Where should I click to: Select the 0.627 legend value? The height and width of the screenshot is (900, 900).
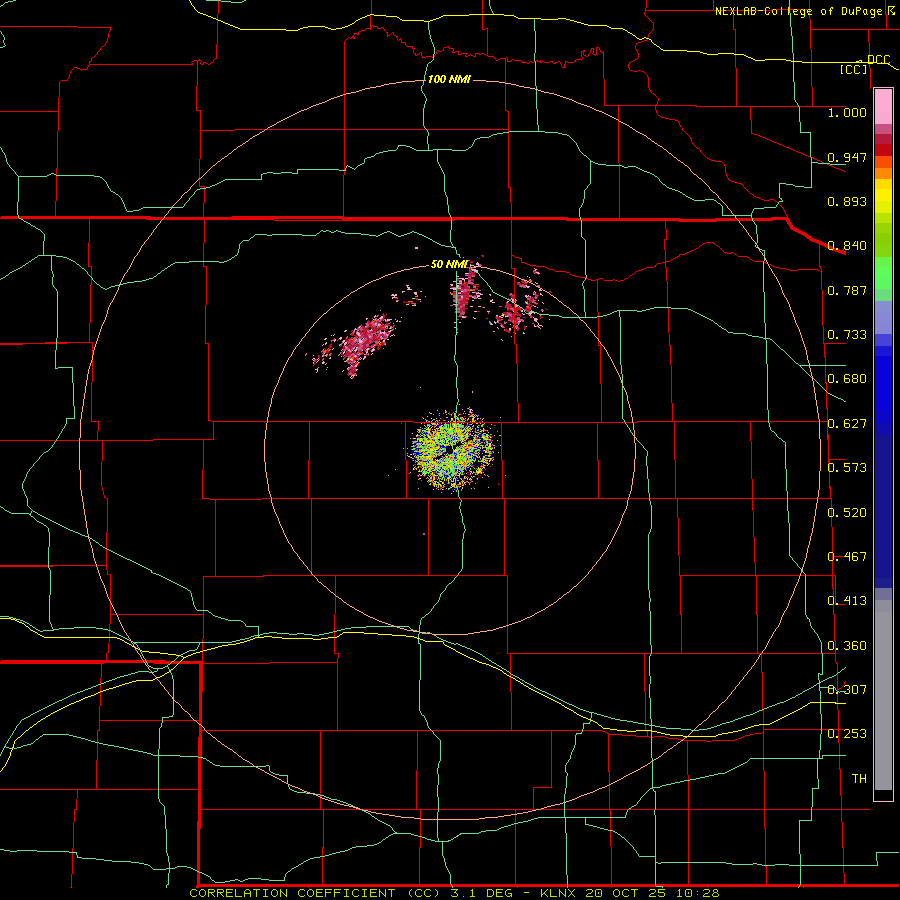(x=847, y=424)
